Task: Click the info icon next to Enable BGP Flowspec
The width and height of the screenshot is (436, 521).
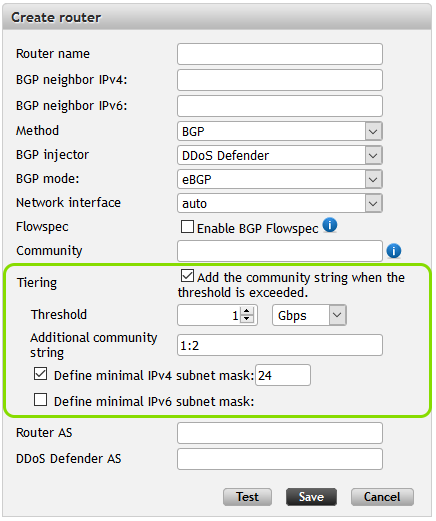Action: pos(330,225)
